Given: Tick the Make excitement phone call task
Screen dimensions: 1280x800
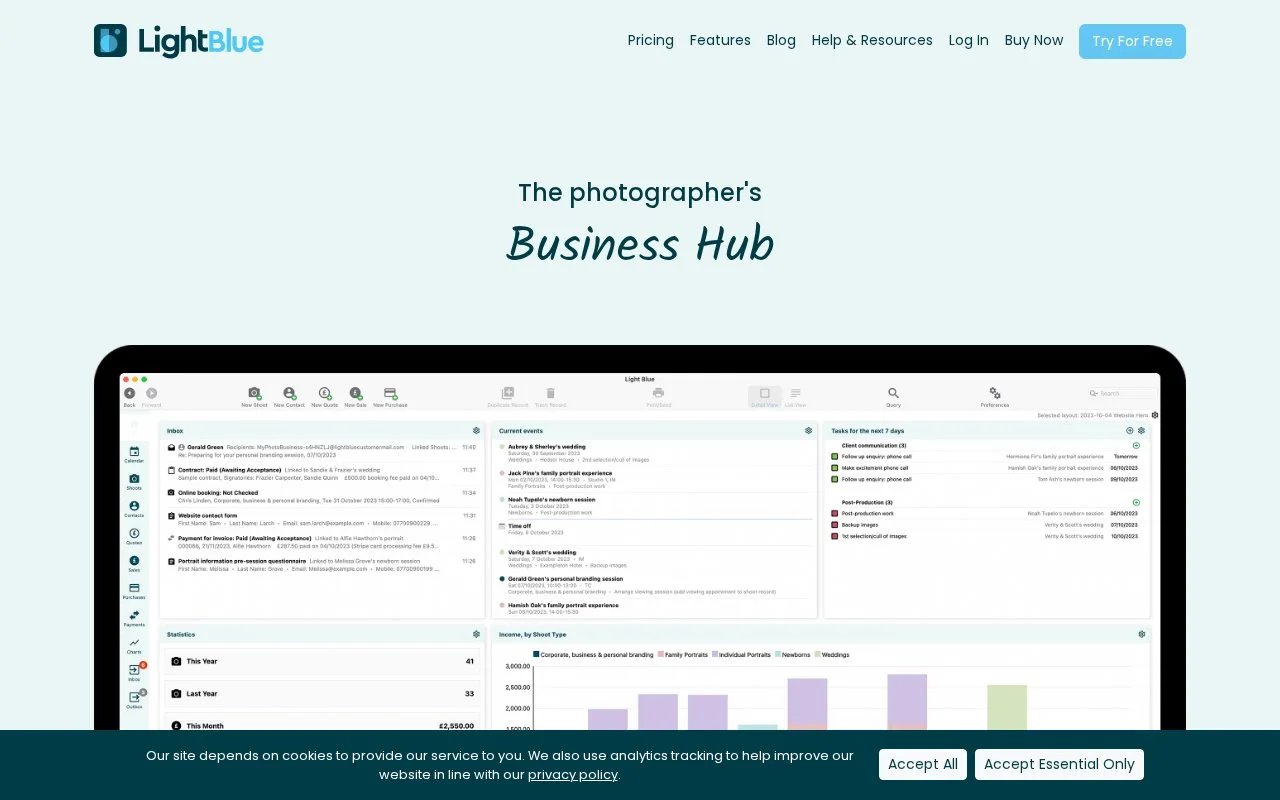Looking at the screenshot, I should pyautogui.click(x=835, y=468).
